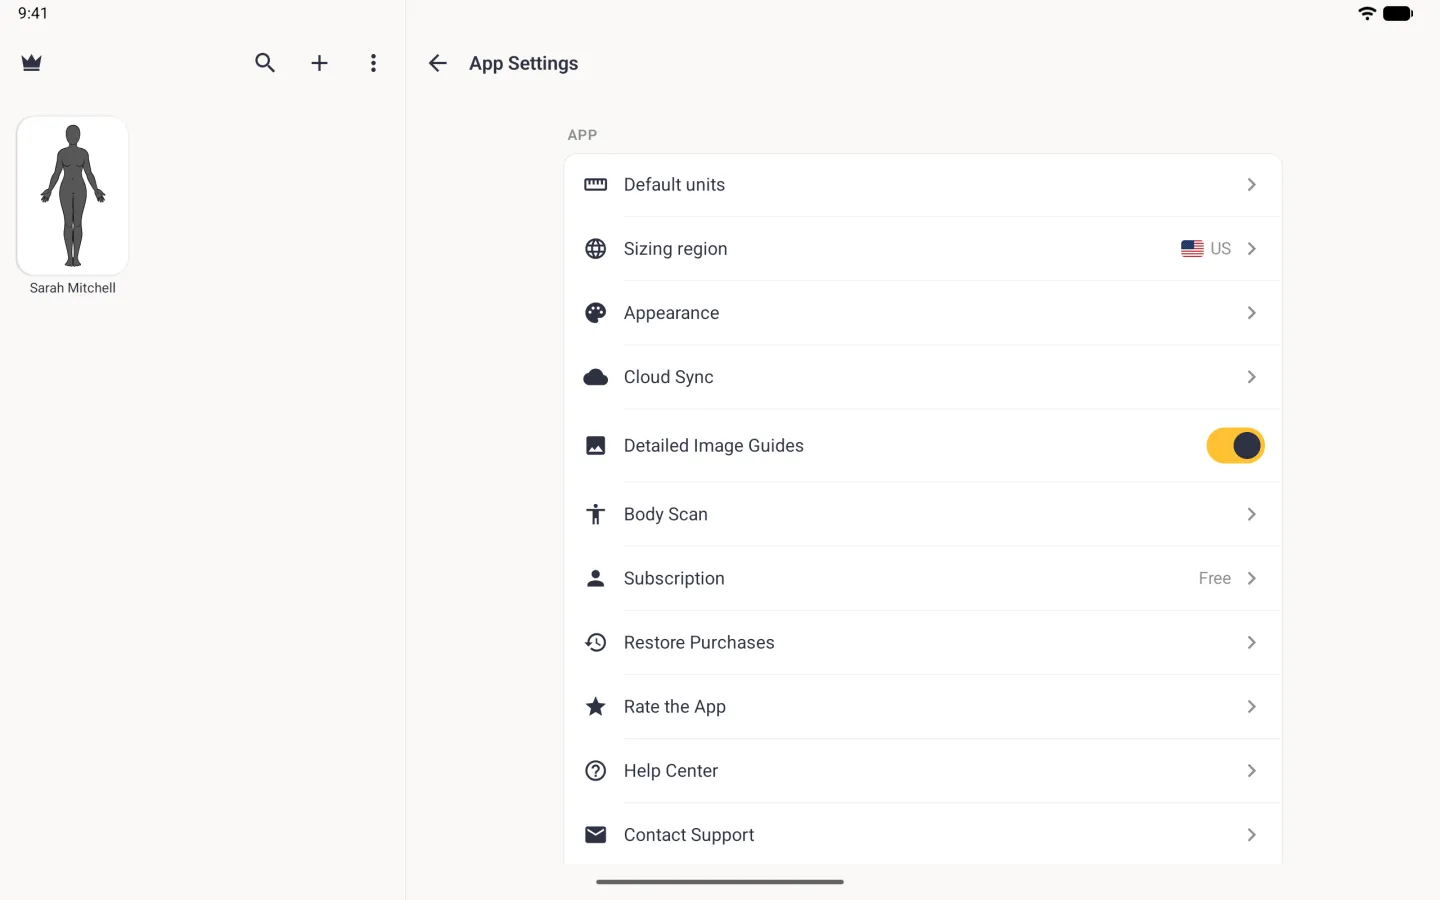Click the ruler icon beside Default units
Screen dimensions: 1440x900
click(595, 184)
